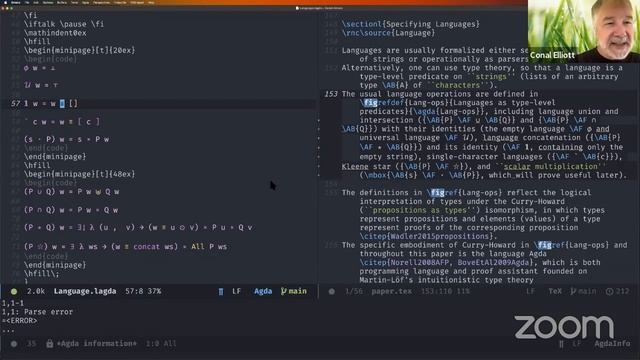The width and height of the screenshot is (640, 360).
Task: Click '\rnc\source{Language}' in paper.tex
Action: point(388,33)
